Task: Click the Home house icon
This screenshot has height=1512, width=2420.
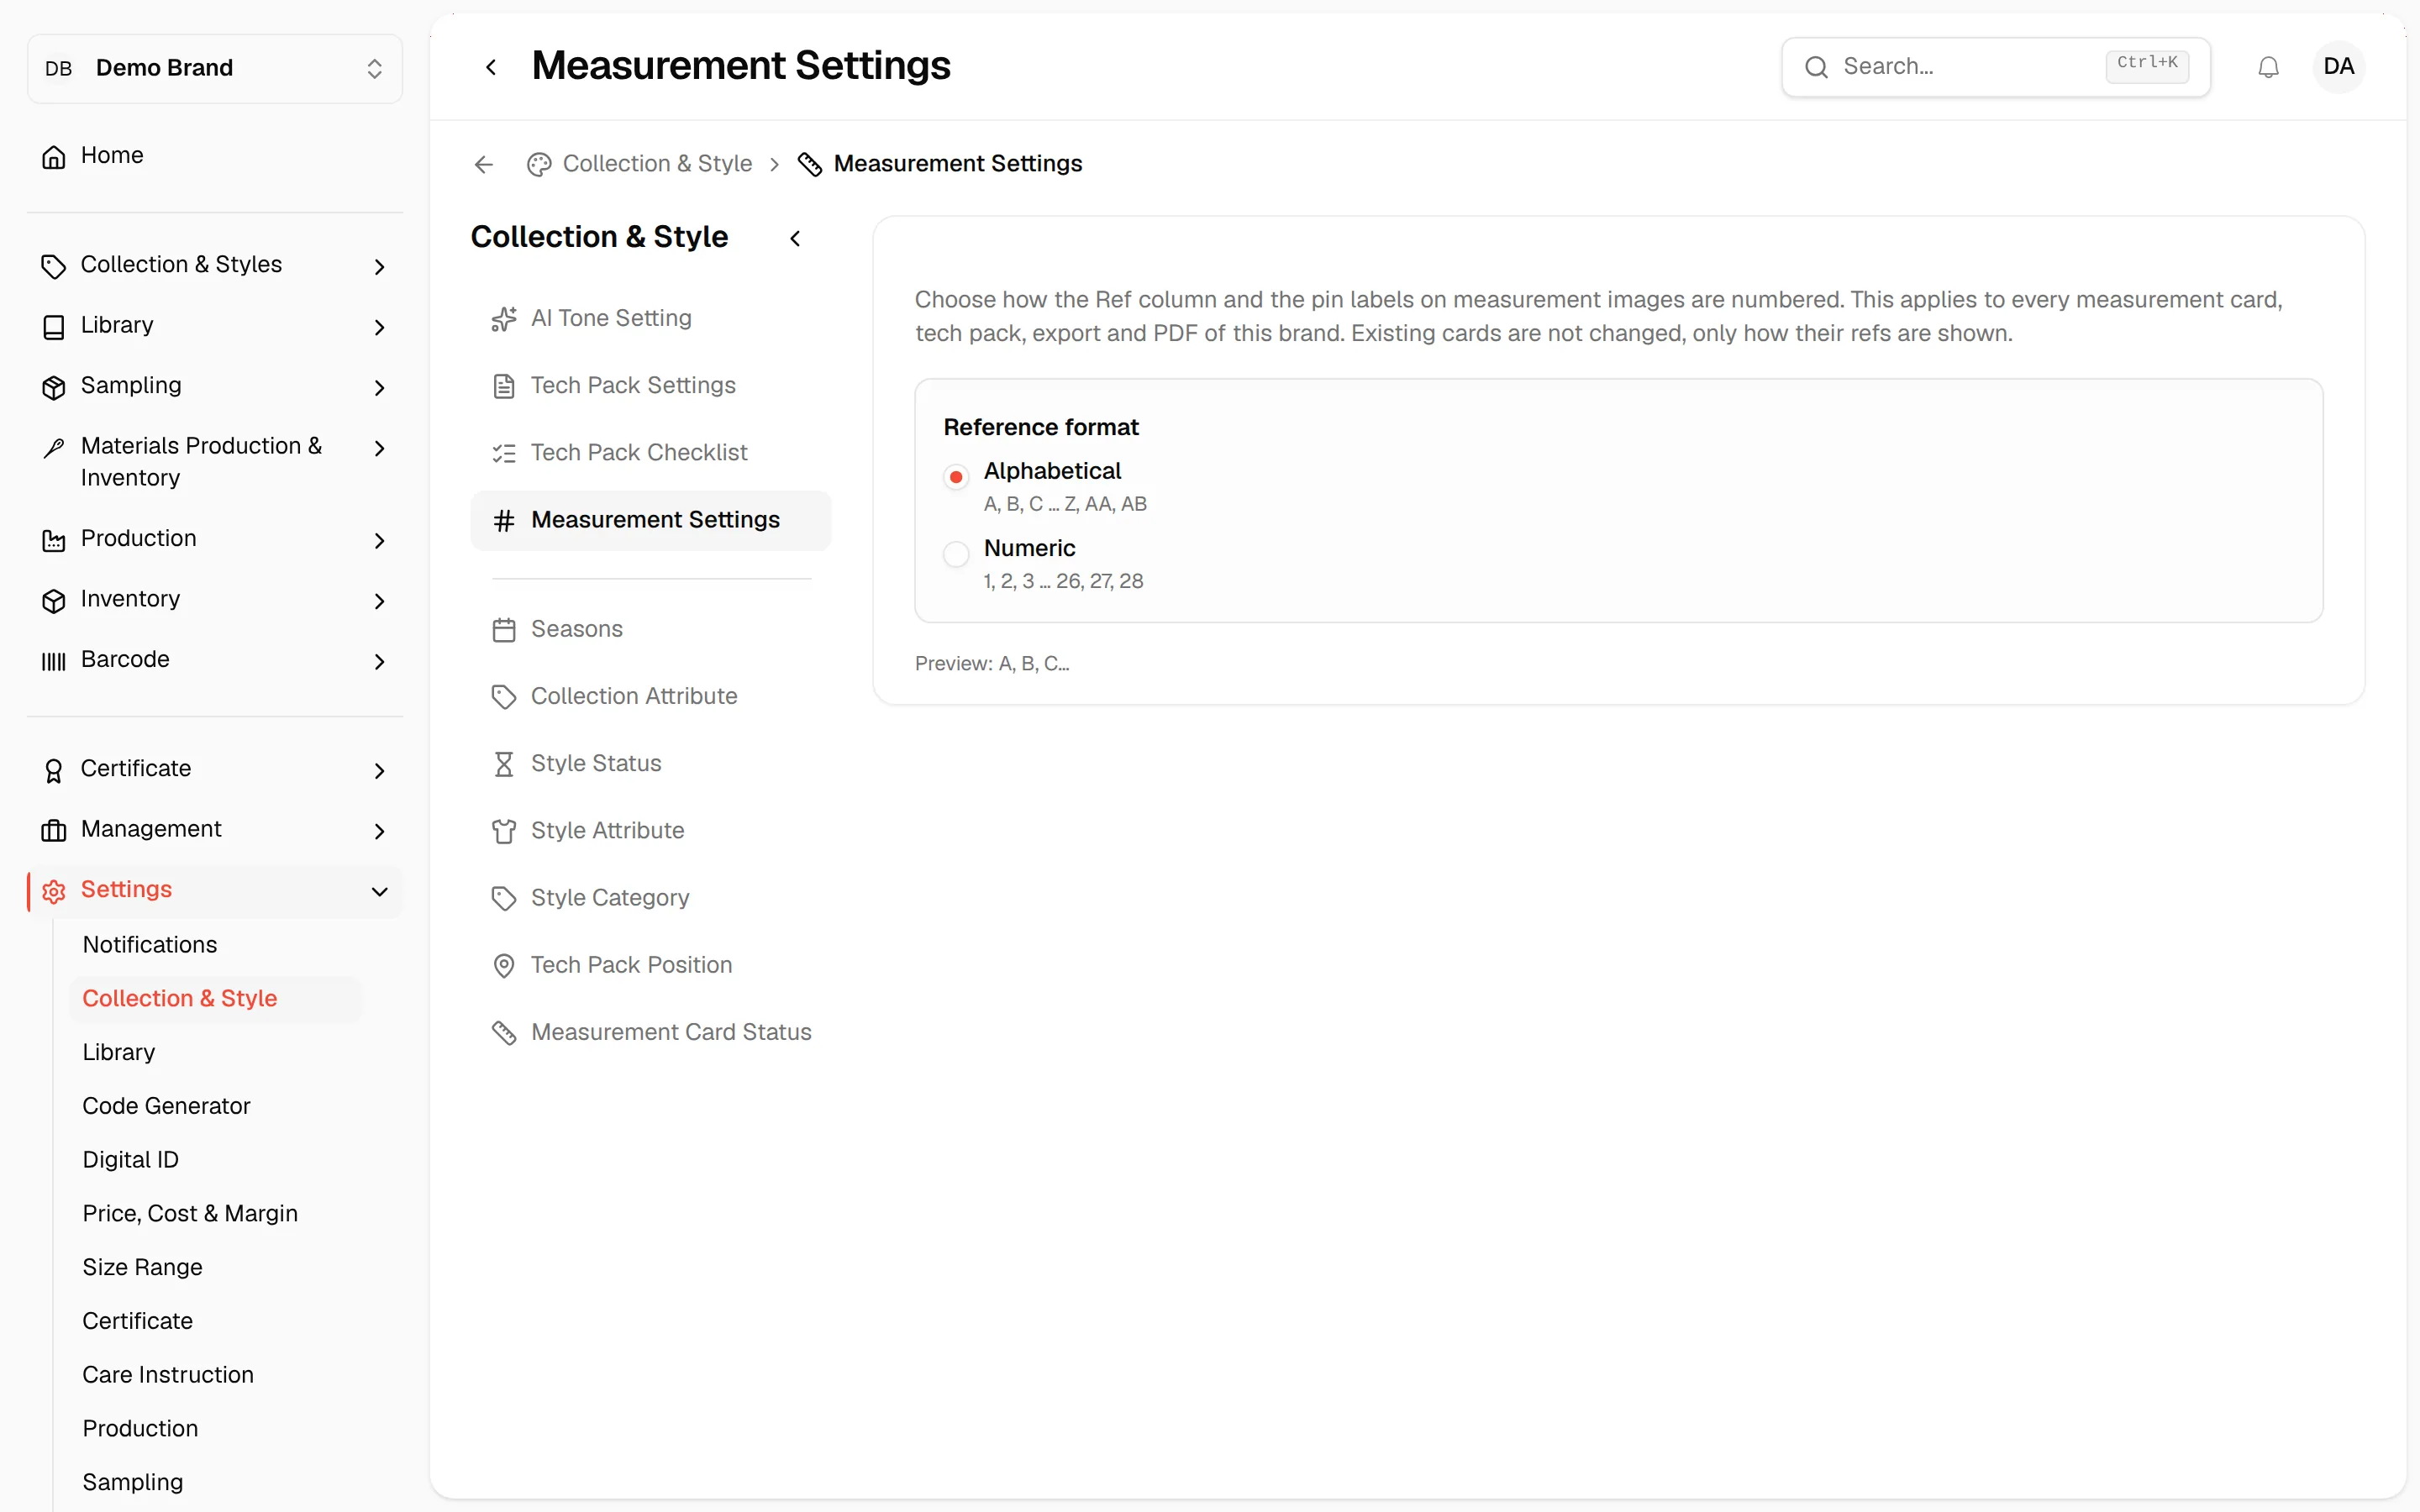Action: [x=54, y=156]
